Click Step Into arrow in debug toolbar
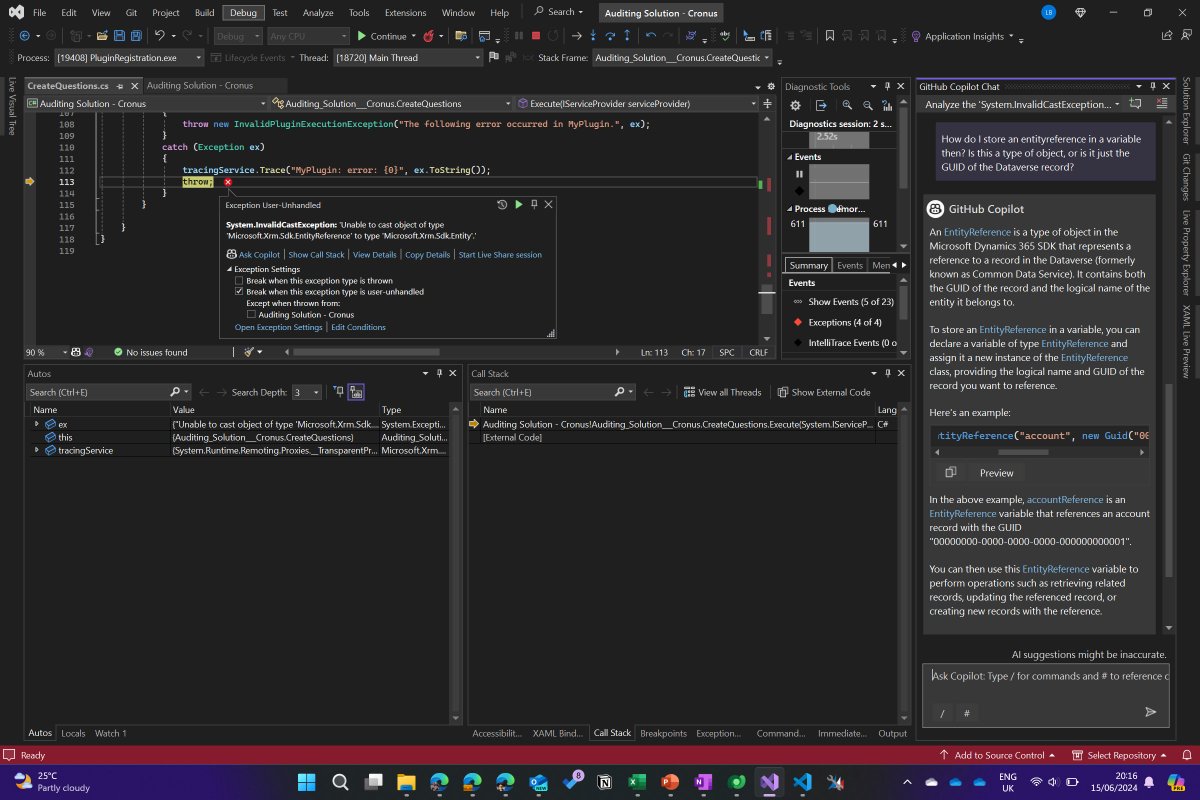This screenshot has height=800, width=1200. click(x=593, y=36)
